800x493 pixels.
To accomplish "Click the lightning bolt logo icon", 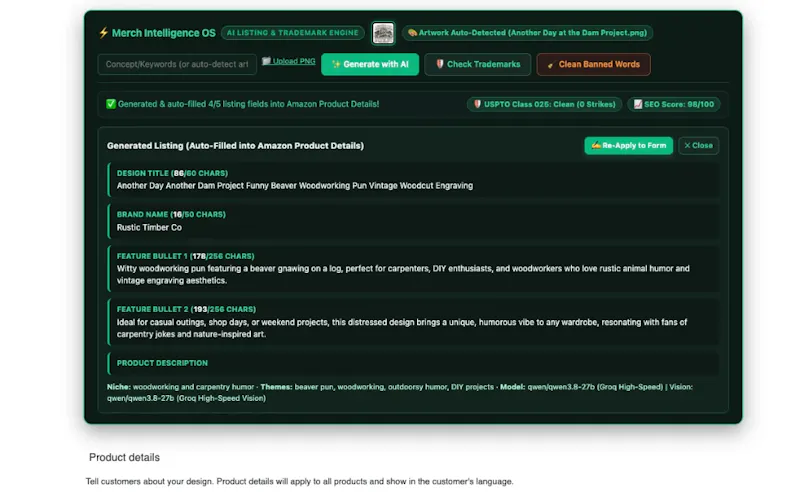I will coord(104,33).
